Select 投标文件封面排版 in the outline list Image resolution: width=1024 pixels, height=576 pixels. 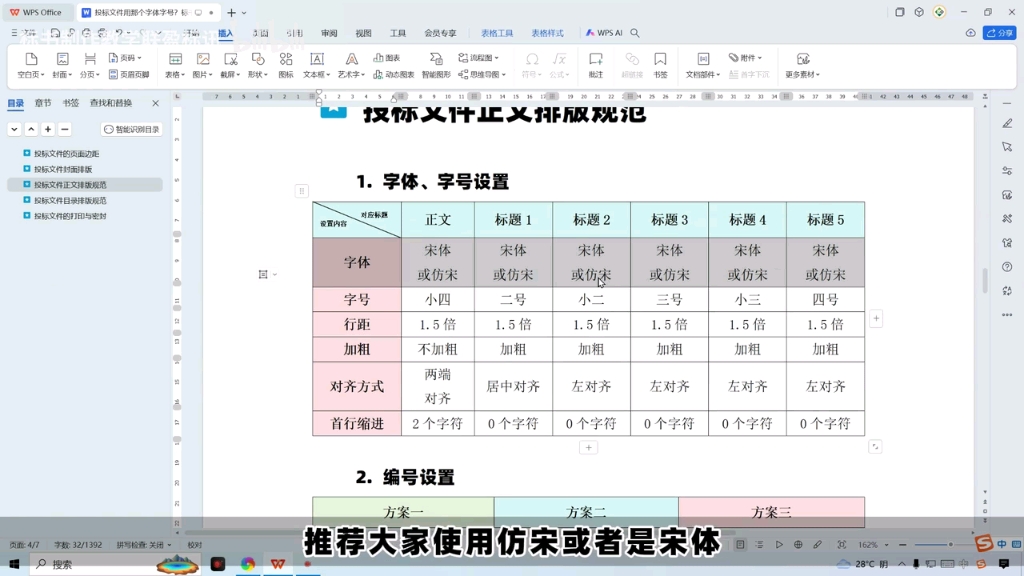62,169
